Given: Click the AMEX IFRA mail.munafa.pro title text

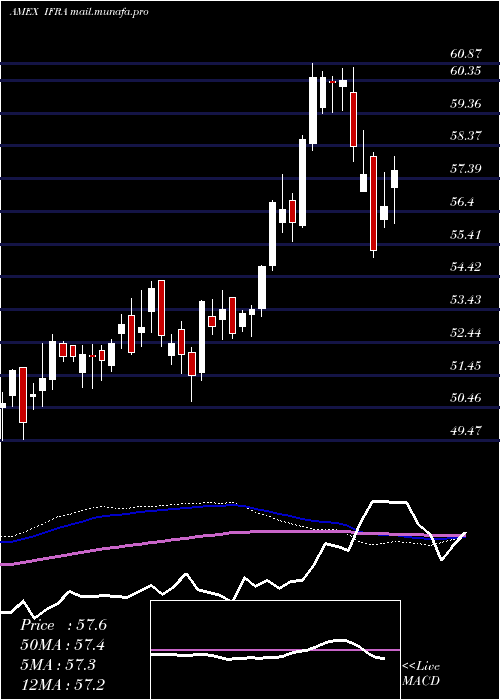Looking at the screenshot, I should [x=79, y=12].
